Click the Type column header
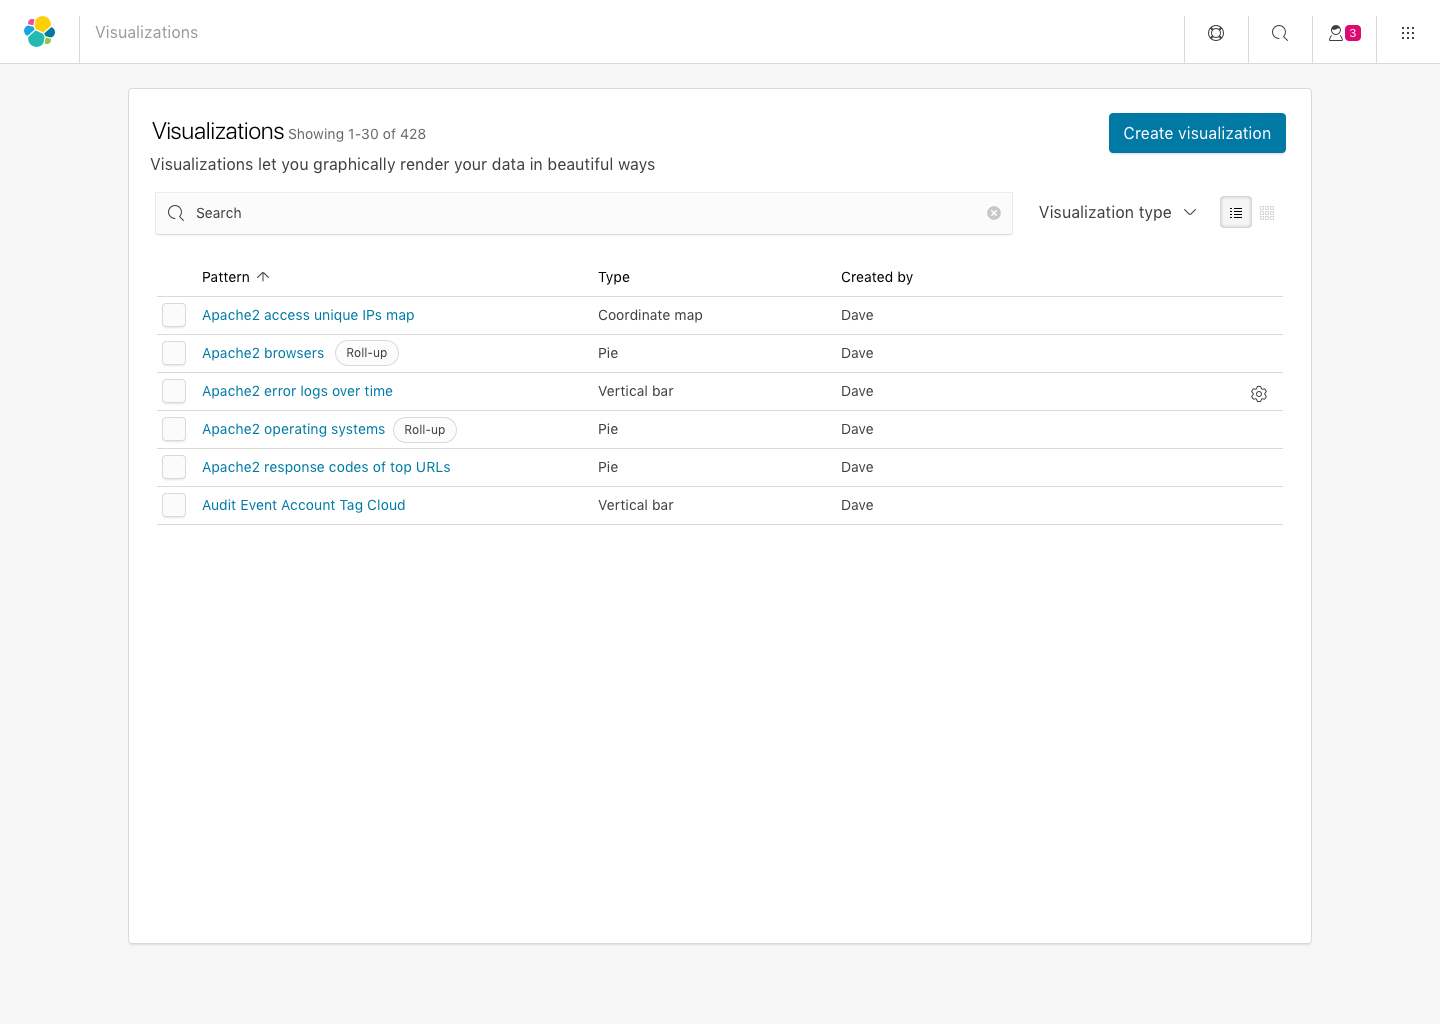1440x1024 pixels. click(614, 277)
